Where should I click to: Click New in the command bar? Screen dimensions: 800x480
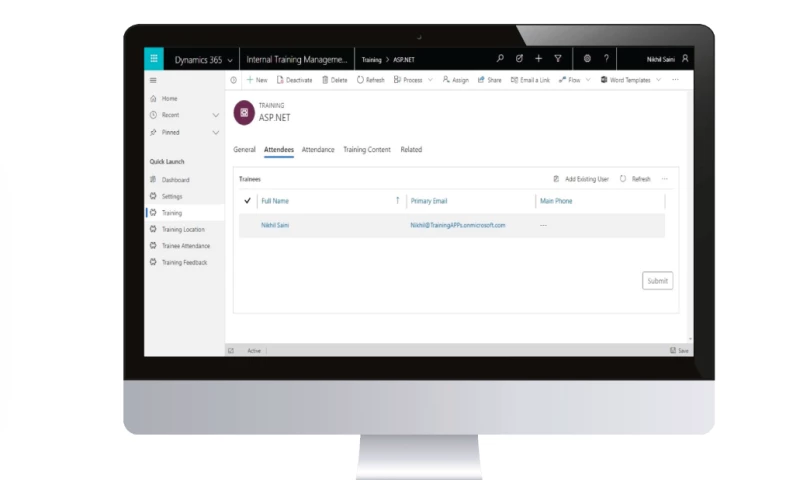257,80
